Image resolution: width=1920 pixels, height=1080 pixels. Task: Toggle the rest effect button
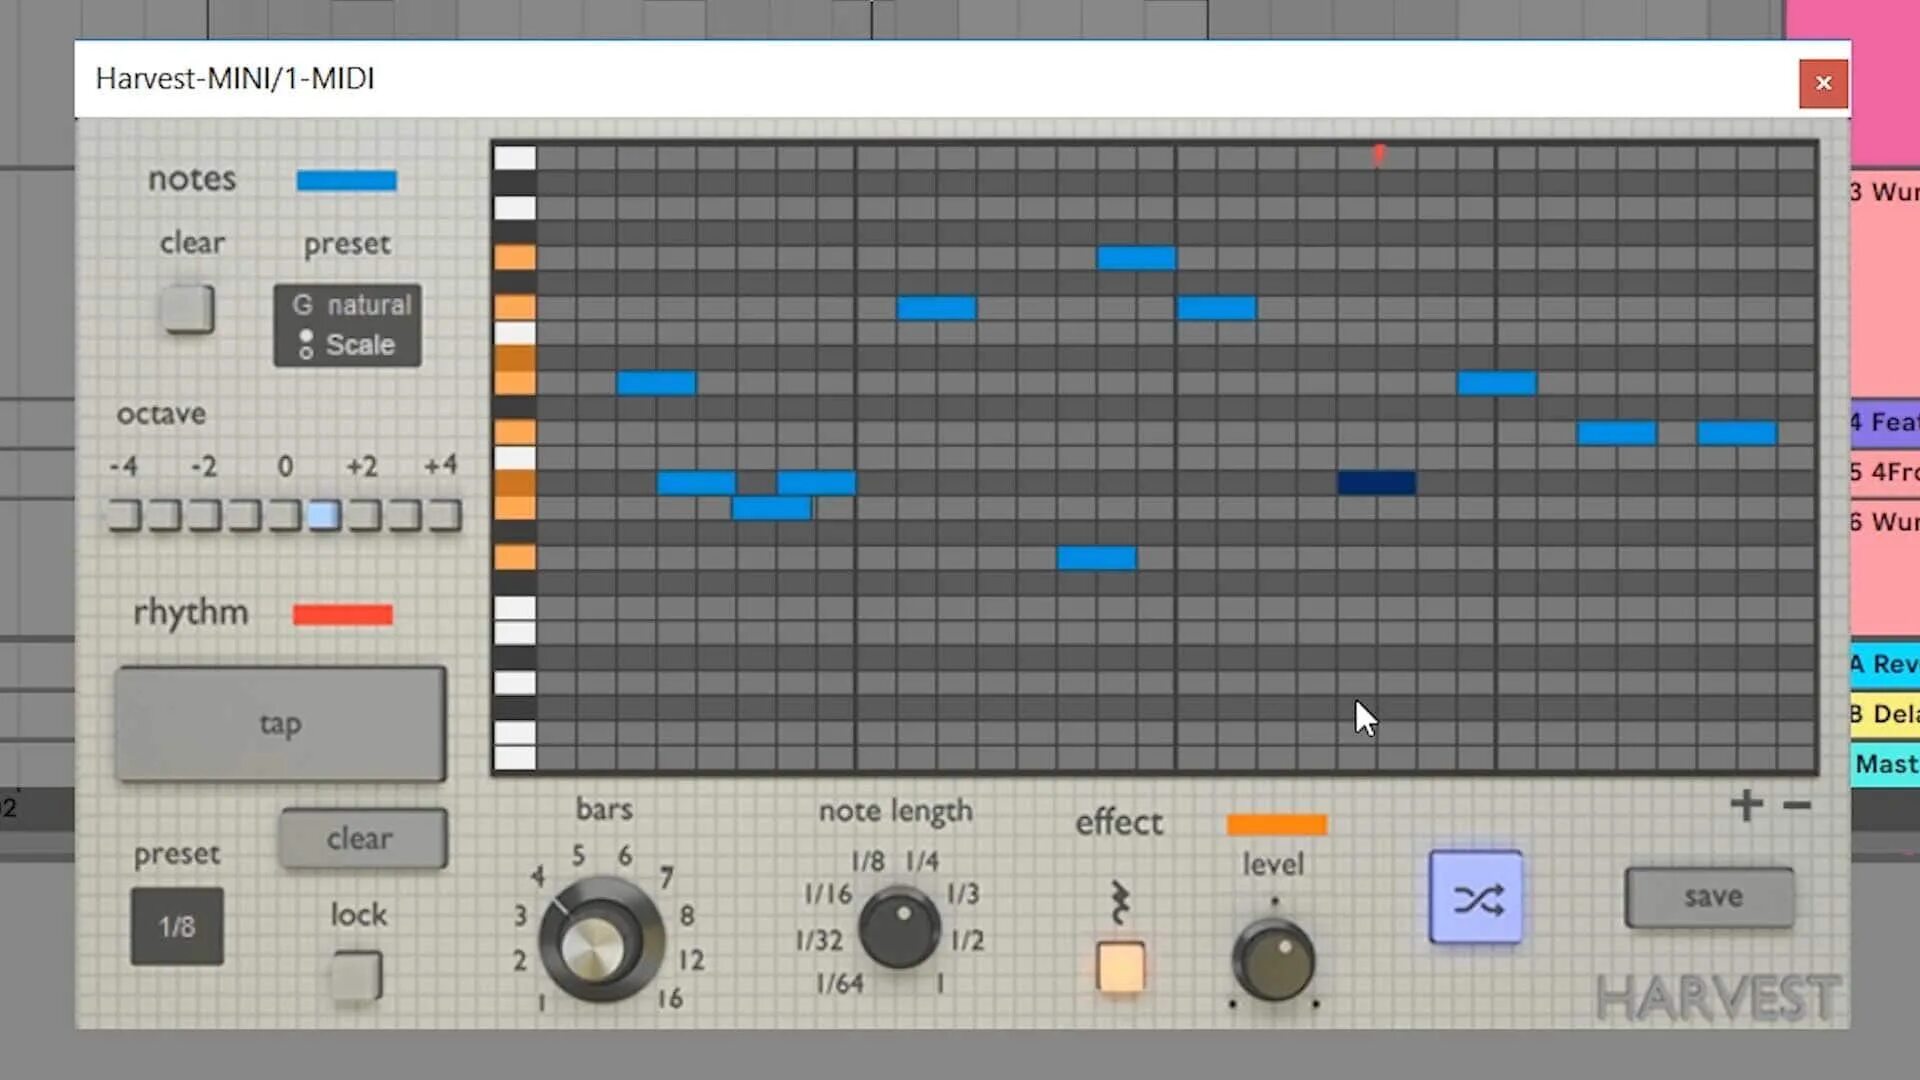tap(1120, 967)
